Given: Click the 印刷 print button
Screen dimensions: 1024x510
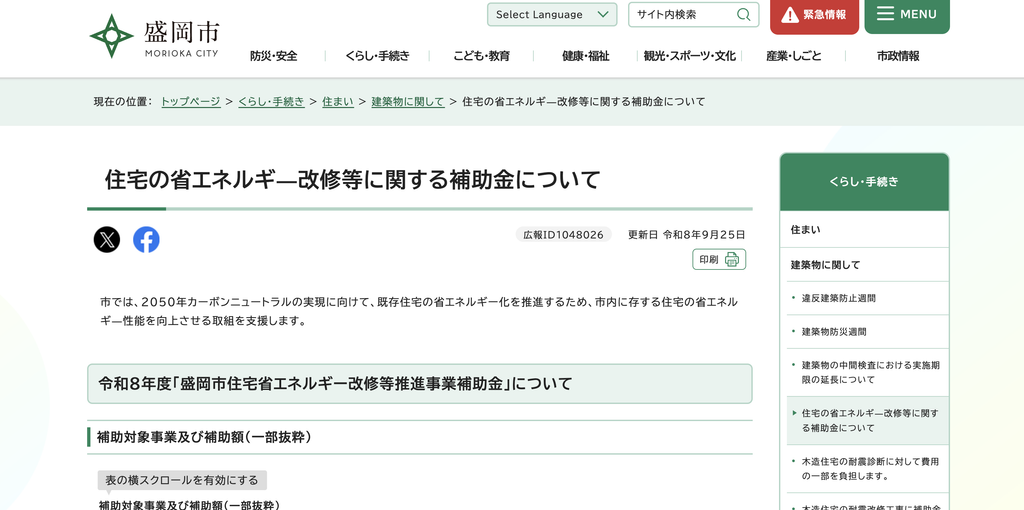Looking at the screenshot, I should (719, 259).
